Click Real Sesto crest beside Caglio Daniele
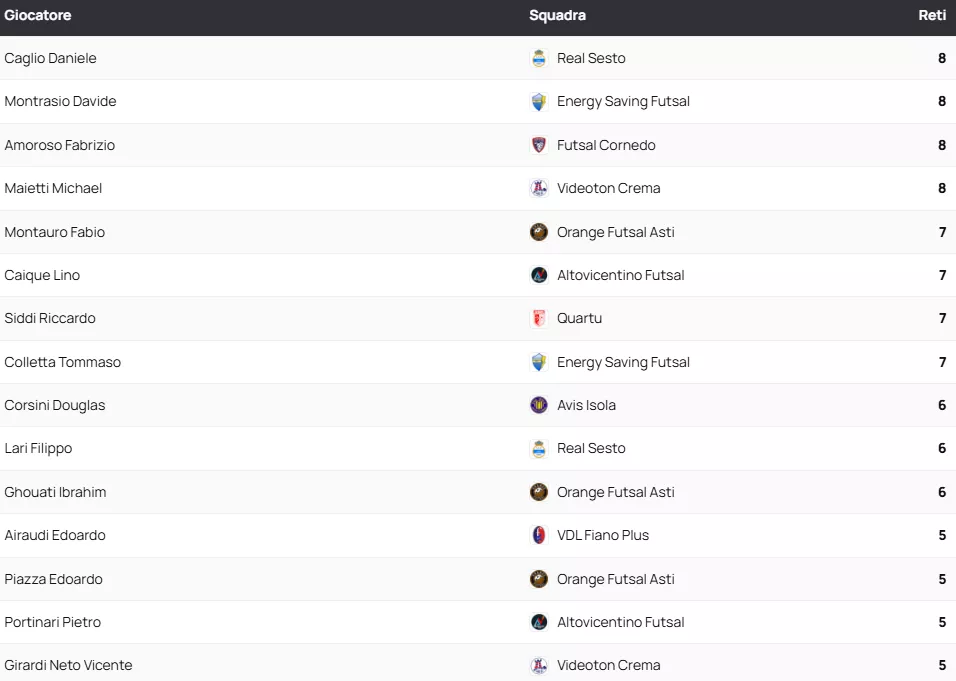Viewport: 956px width, 681px height. click(539, 58)
